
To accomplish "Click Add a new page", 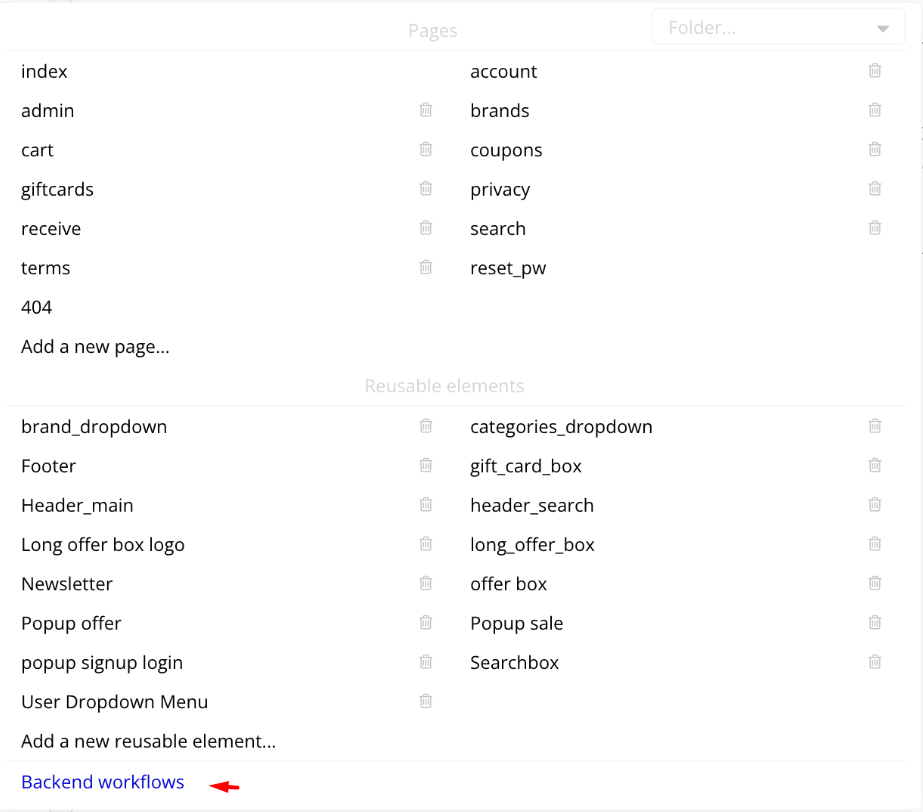I will pos(95,347).
